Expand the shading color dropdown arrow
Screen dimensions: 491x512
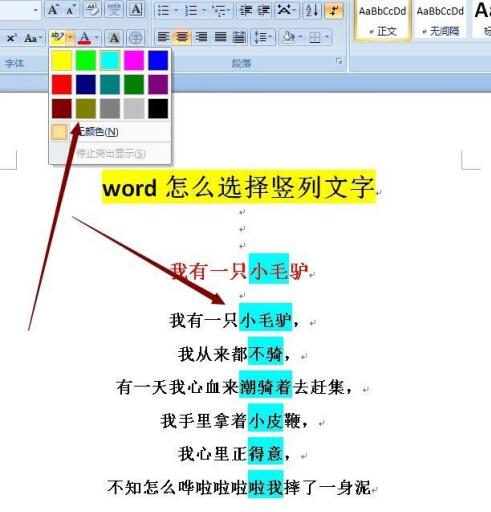click(300, 37)
